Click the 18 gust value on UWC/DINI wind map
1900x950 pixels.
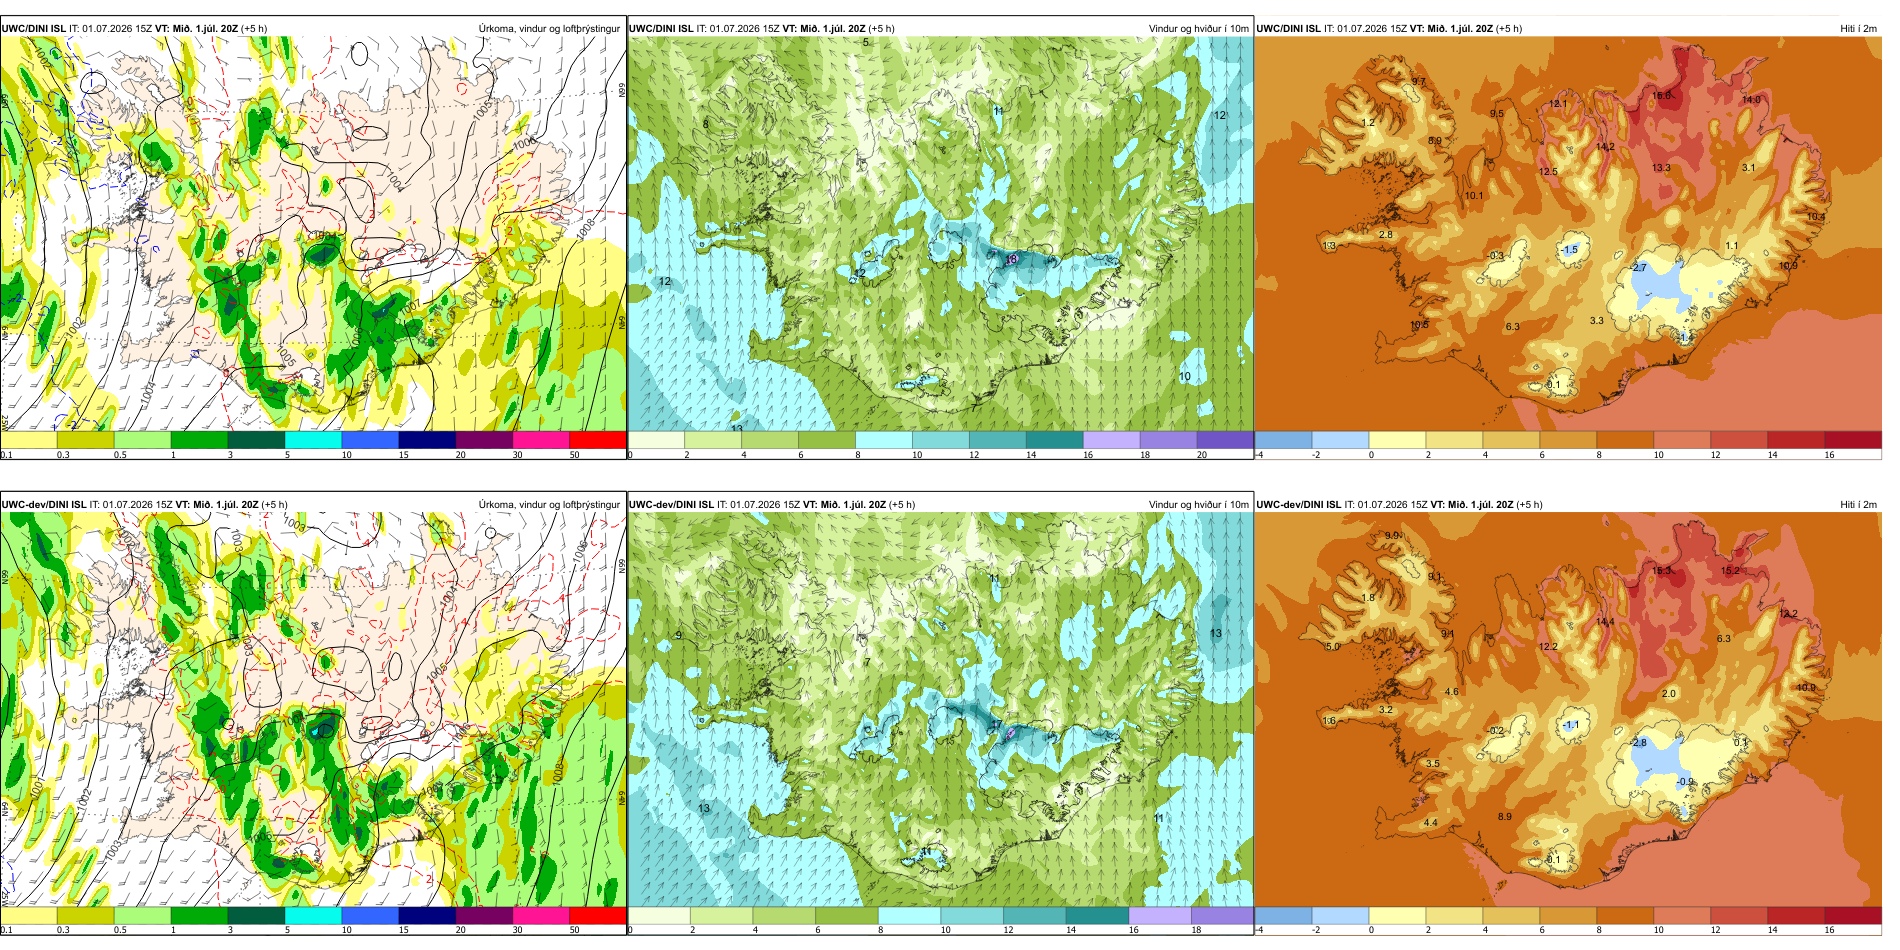tap(1011, 260)
